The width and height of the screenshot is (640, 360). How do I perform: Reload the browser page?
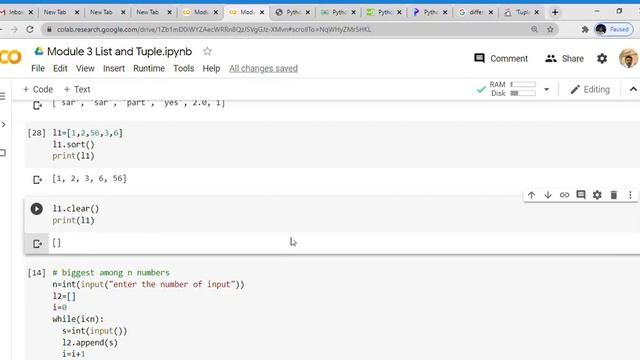pyautogui.click(x=30, y=29)
